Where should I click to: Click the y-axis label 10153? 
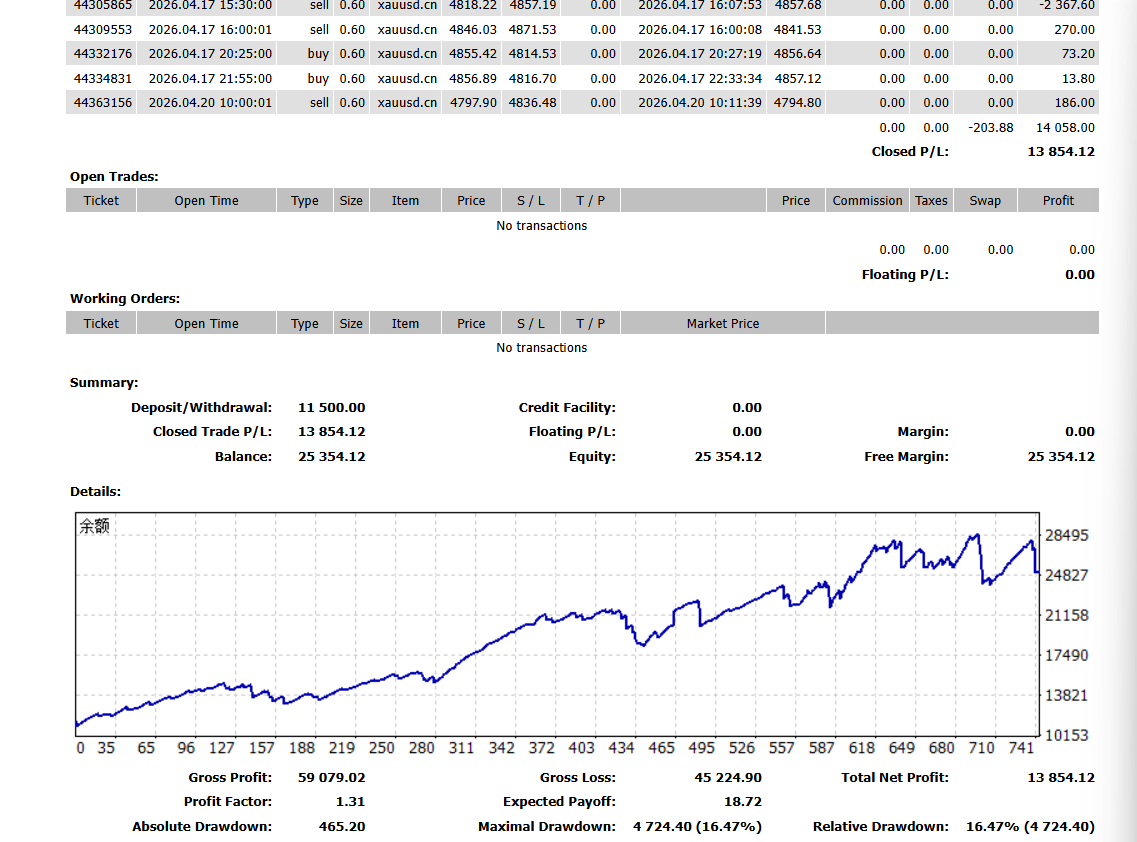point(1067,735)
